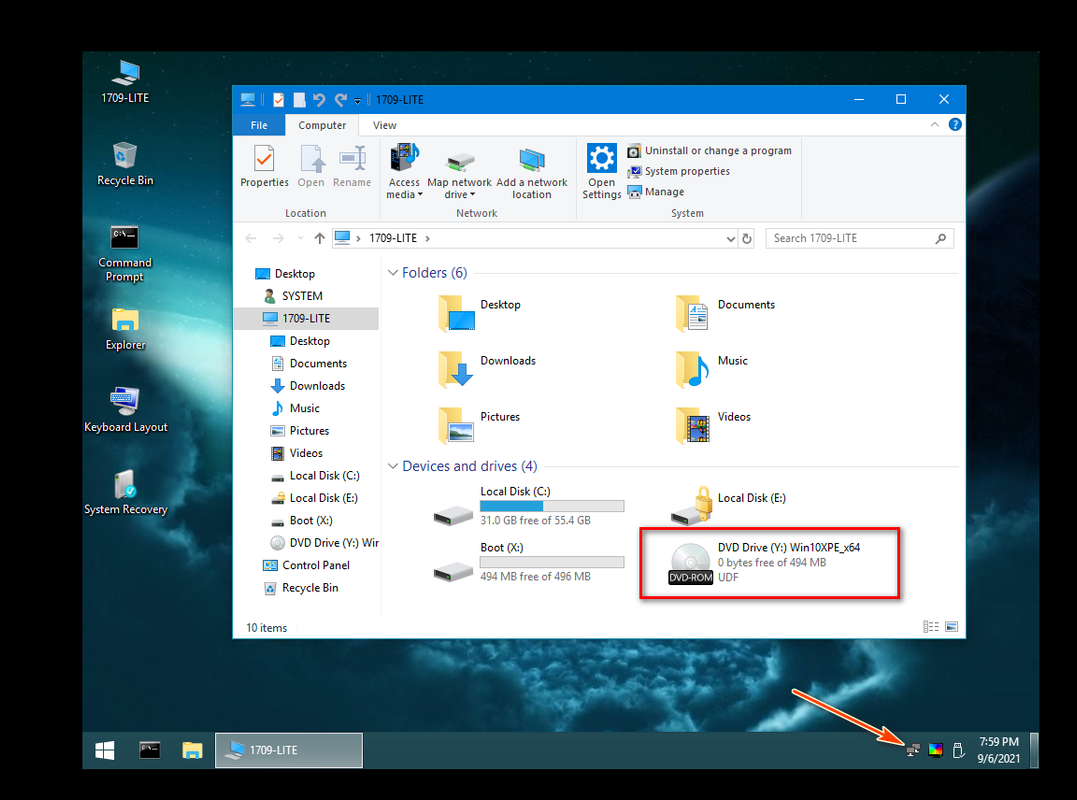1077x800 pixels.
Task: Open Control Panel in navigation tree
Action: pos(315,565)
